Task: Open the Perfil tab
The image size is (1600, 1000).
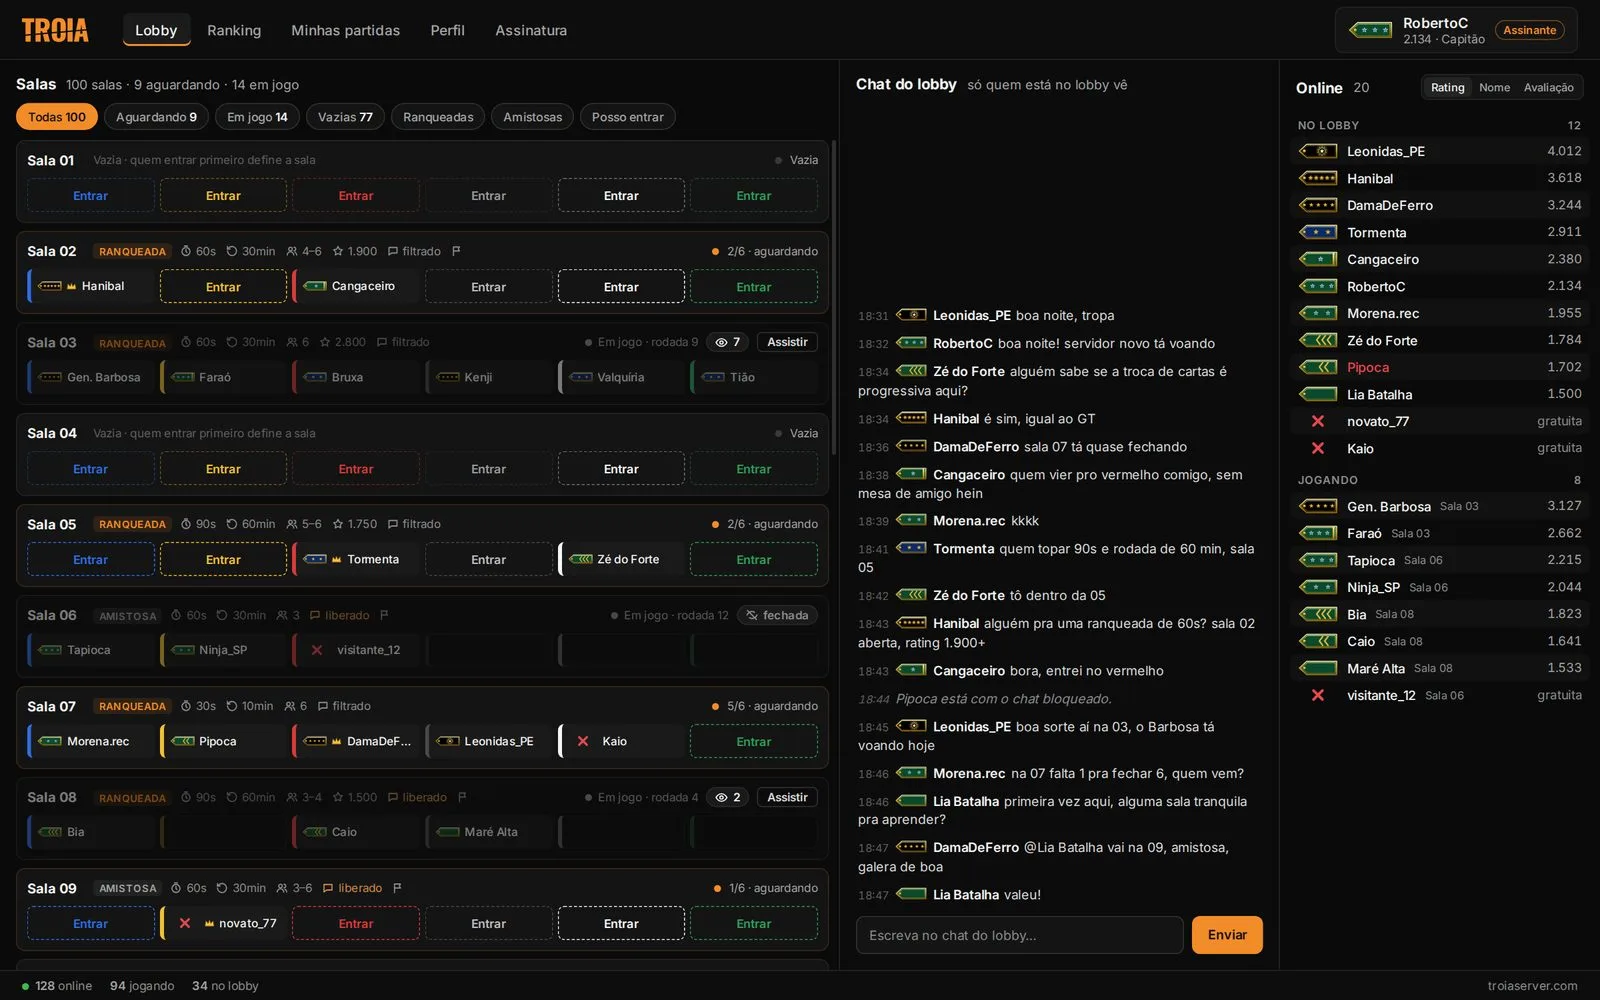Action: [447, 30]
